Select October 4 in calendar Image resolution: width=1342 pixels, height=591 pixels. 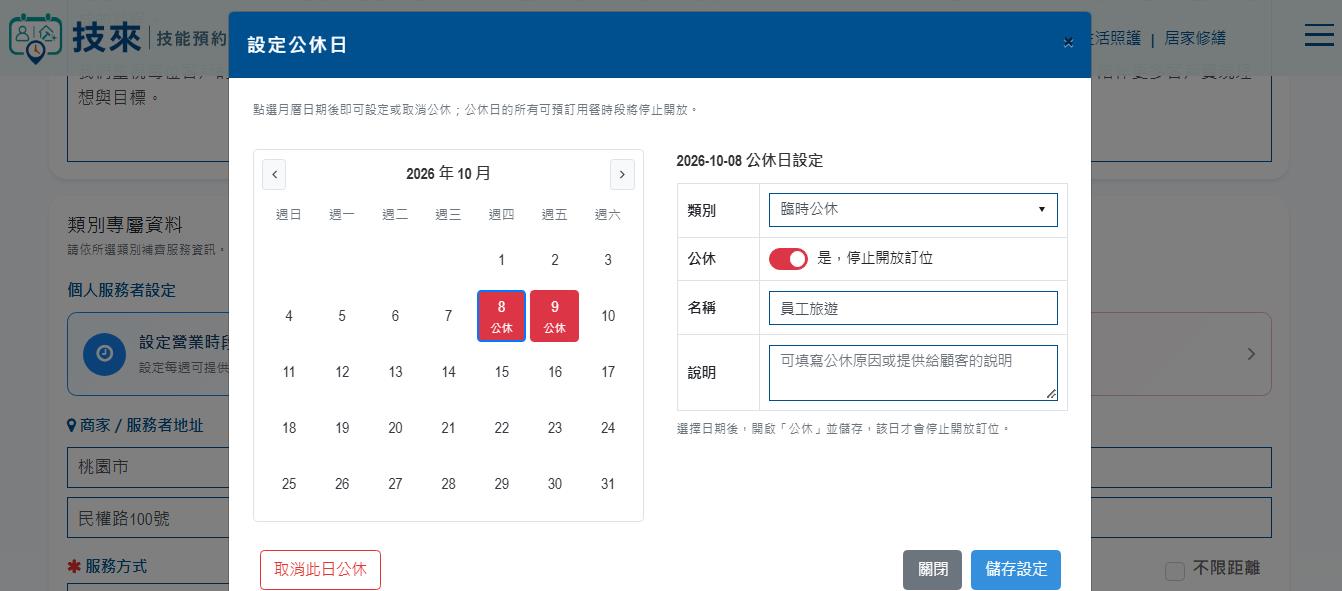(x=289, y=316)
